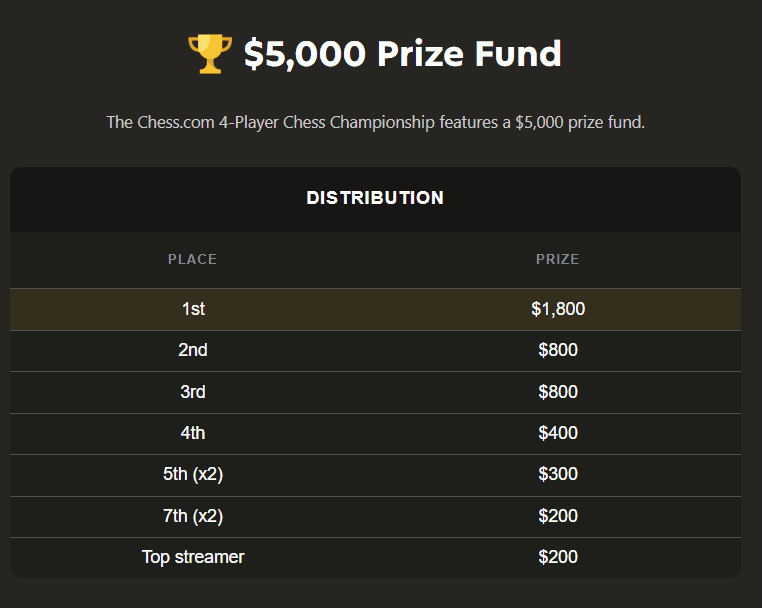Click the 3rd place $800 prize
The width and height of the screenshot is (762, 608).
click(558, 392)
